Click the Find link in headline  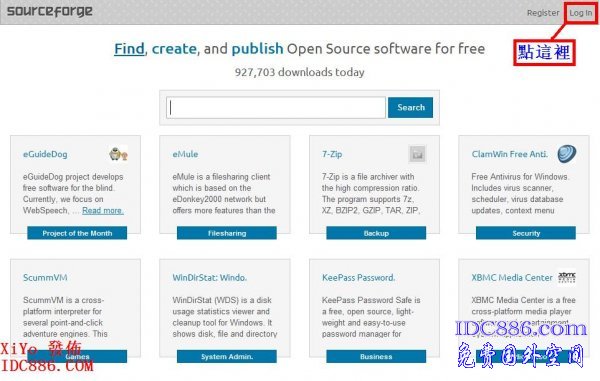129,49
